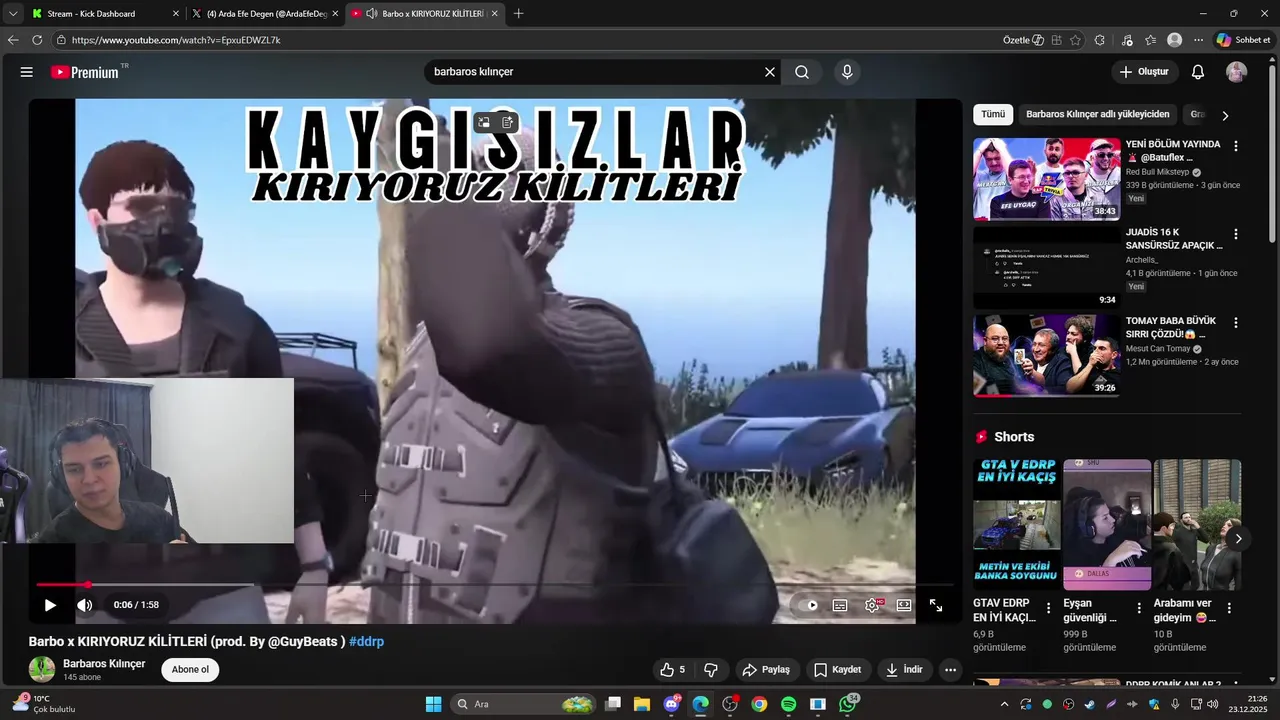Open YouTube notifications bell
Image resolution: width=1280 pixels, height=720 pixels.
point(1198,72)
